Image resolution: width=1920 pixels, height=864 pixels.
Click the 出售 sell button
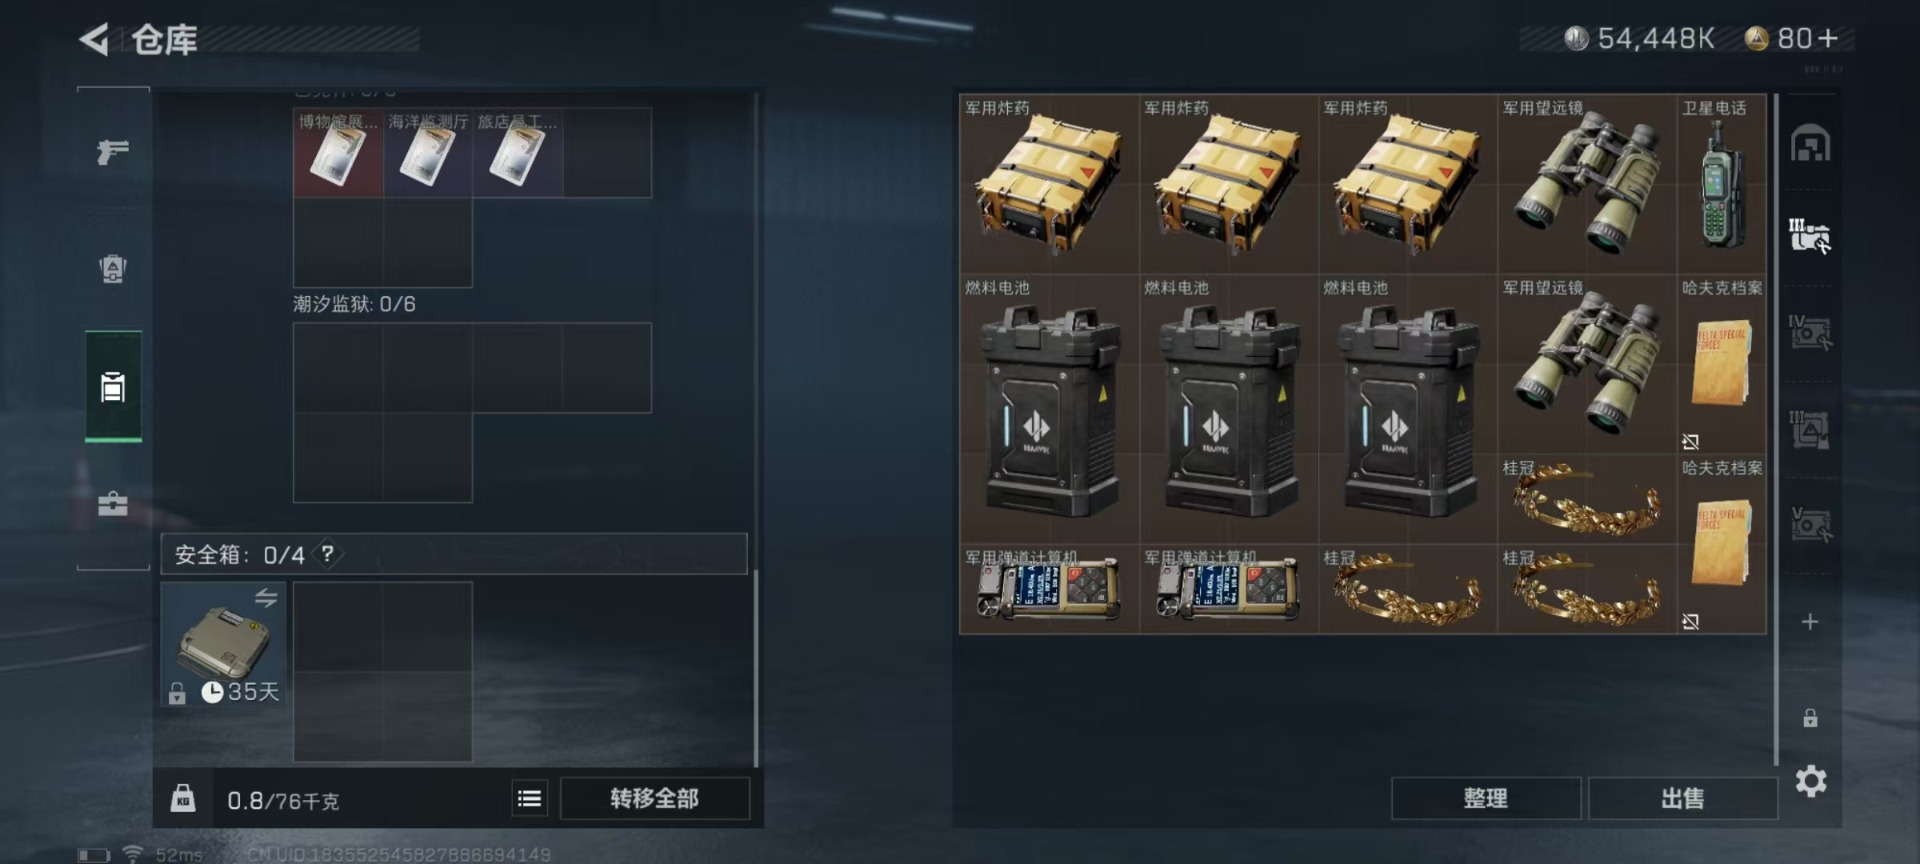click(x=1682, y=798)
